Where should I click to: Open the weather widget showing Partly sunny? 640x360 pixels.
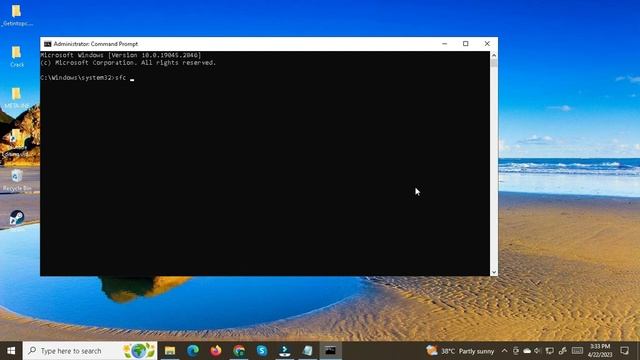[x=460, y=351]
